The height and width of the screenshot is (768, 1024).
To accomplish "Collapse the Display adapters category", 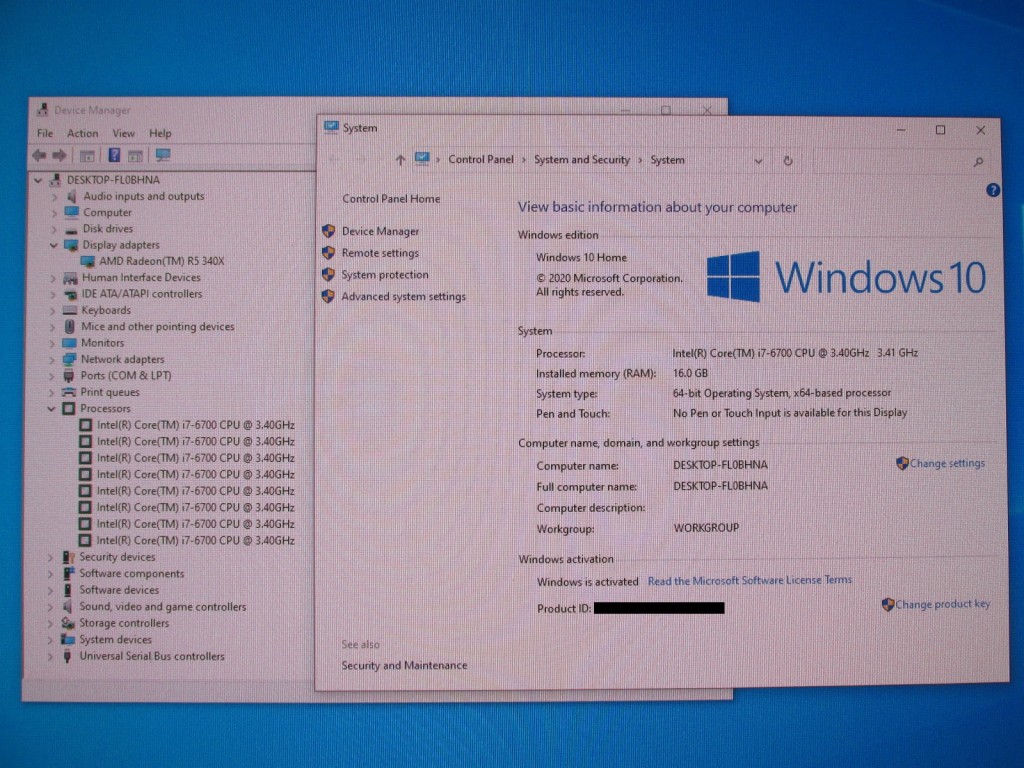I will pos(54,245).
